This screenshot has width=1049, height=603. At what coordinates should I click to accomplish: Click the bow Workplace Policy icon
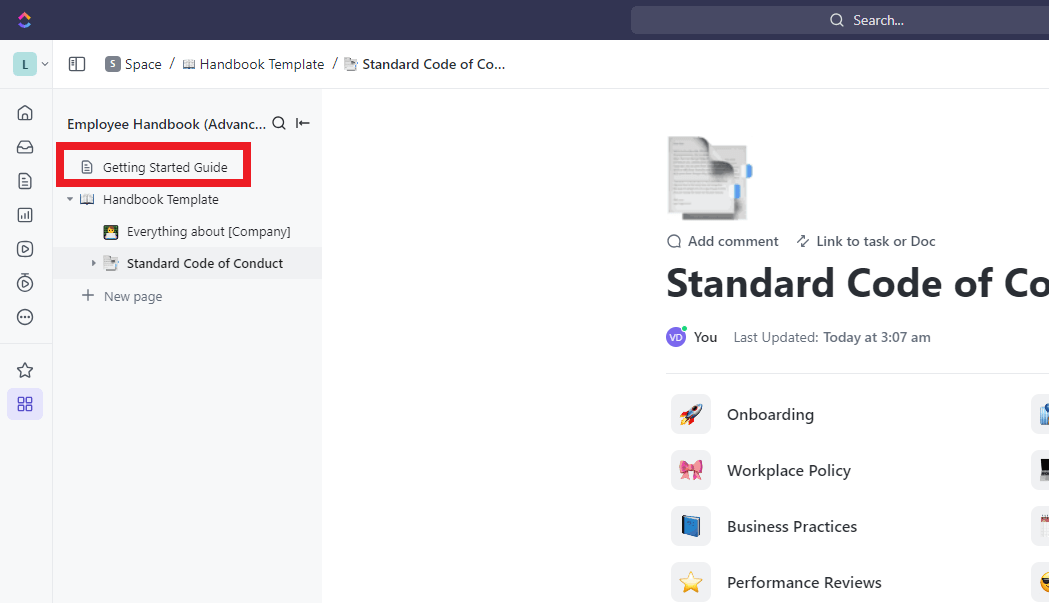click(x=691, y=470)
